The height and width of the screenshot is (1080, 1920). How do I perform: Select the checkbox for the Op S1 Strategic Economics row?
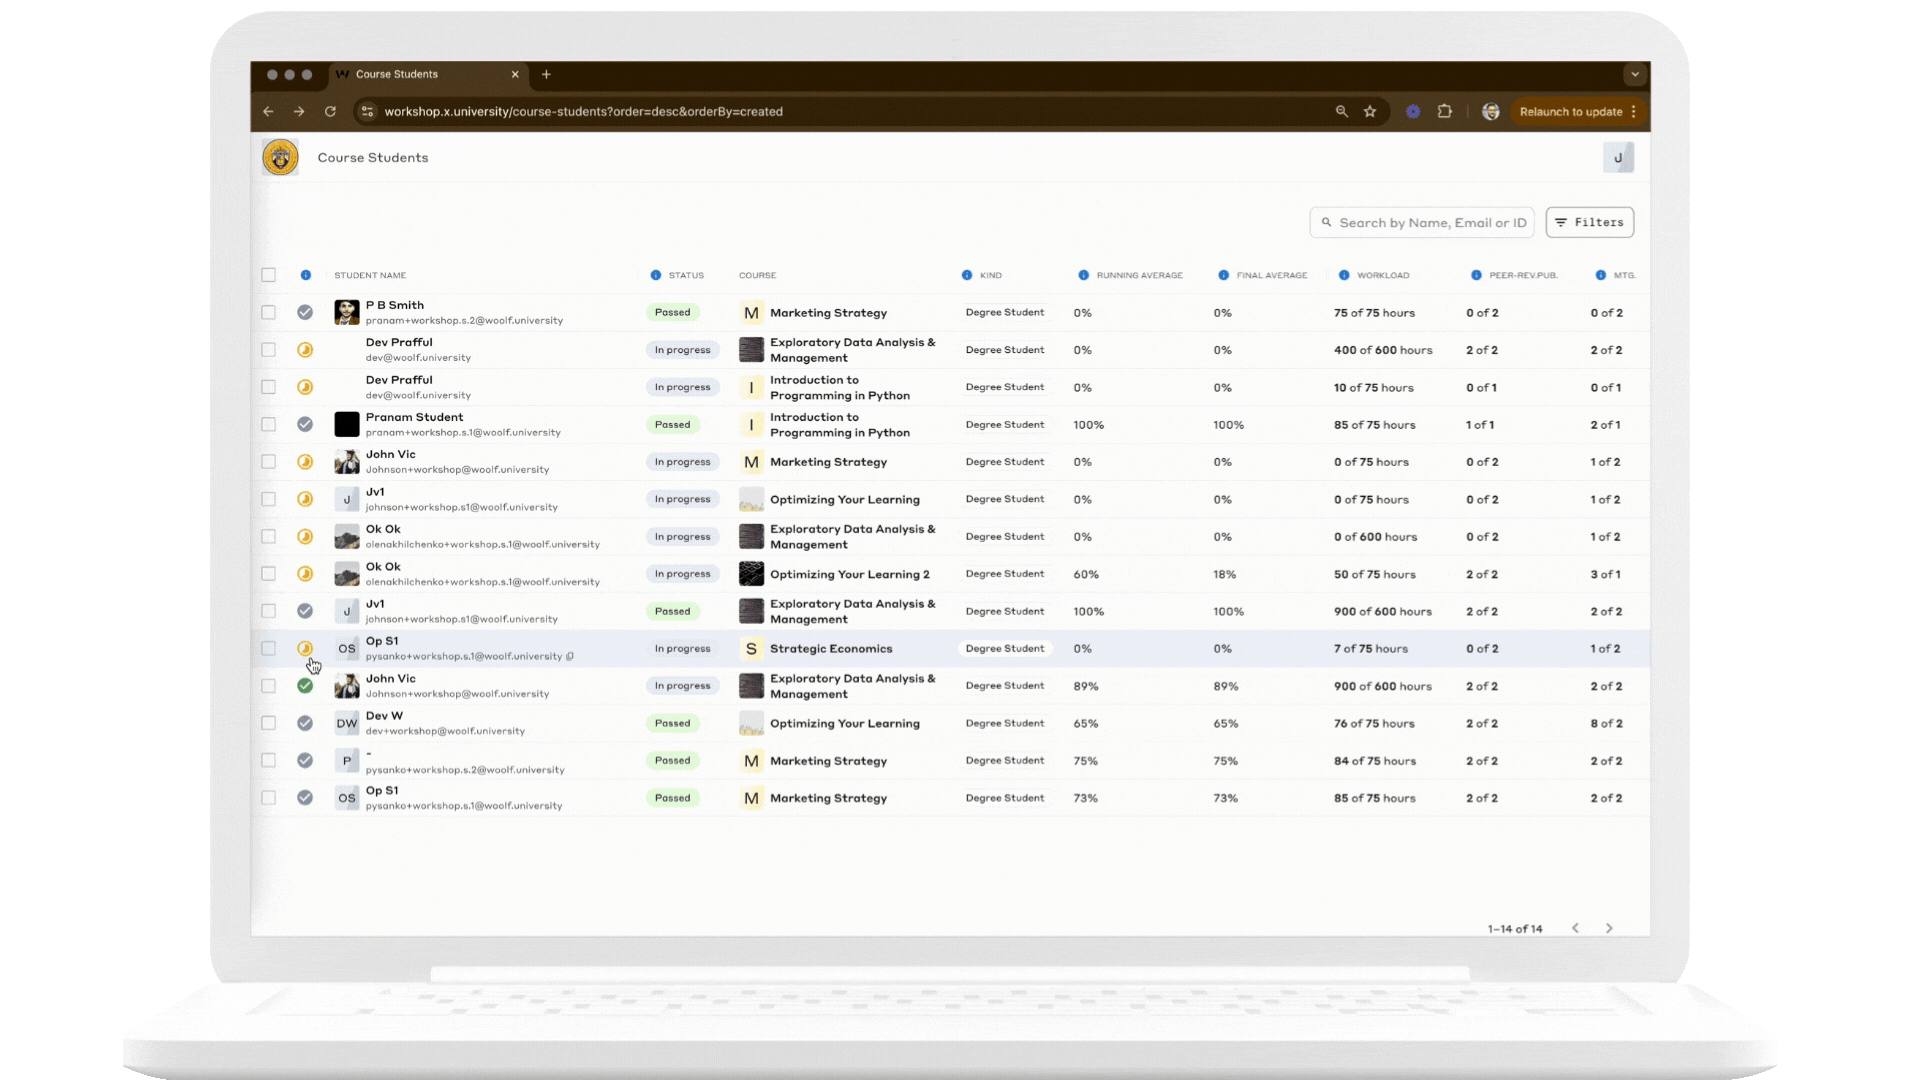[268, 648]
